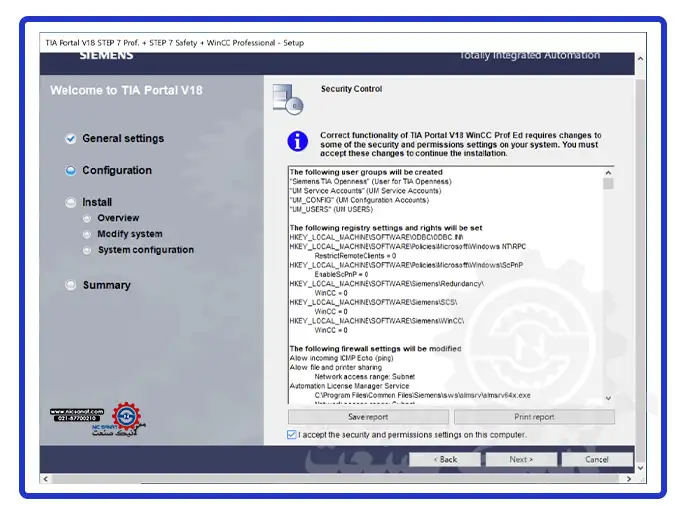Click the EnableScPnP = 0 line
The height and width of the screenshot is (516, 686).
pos(341,274)
